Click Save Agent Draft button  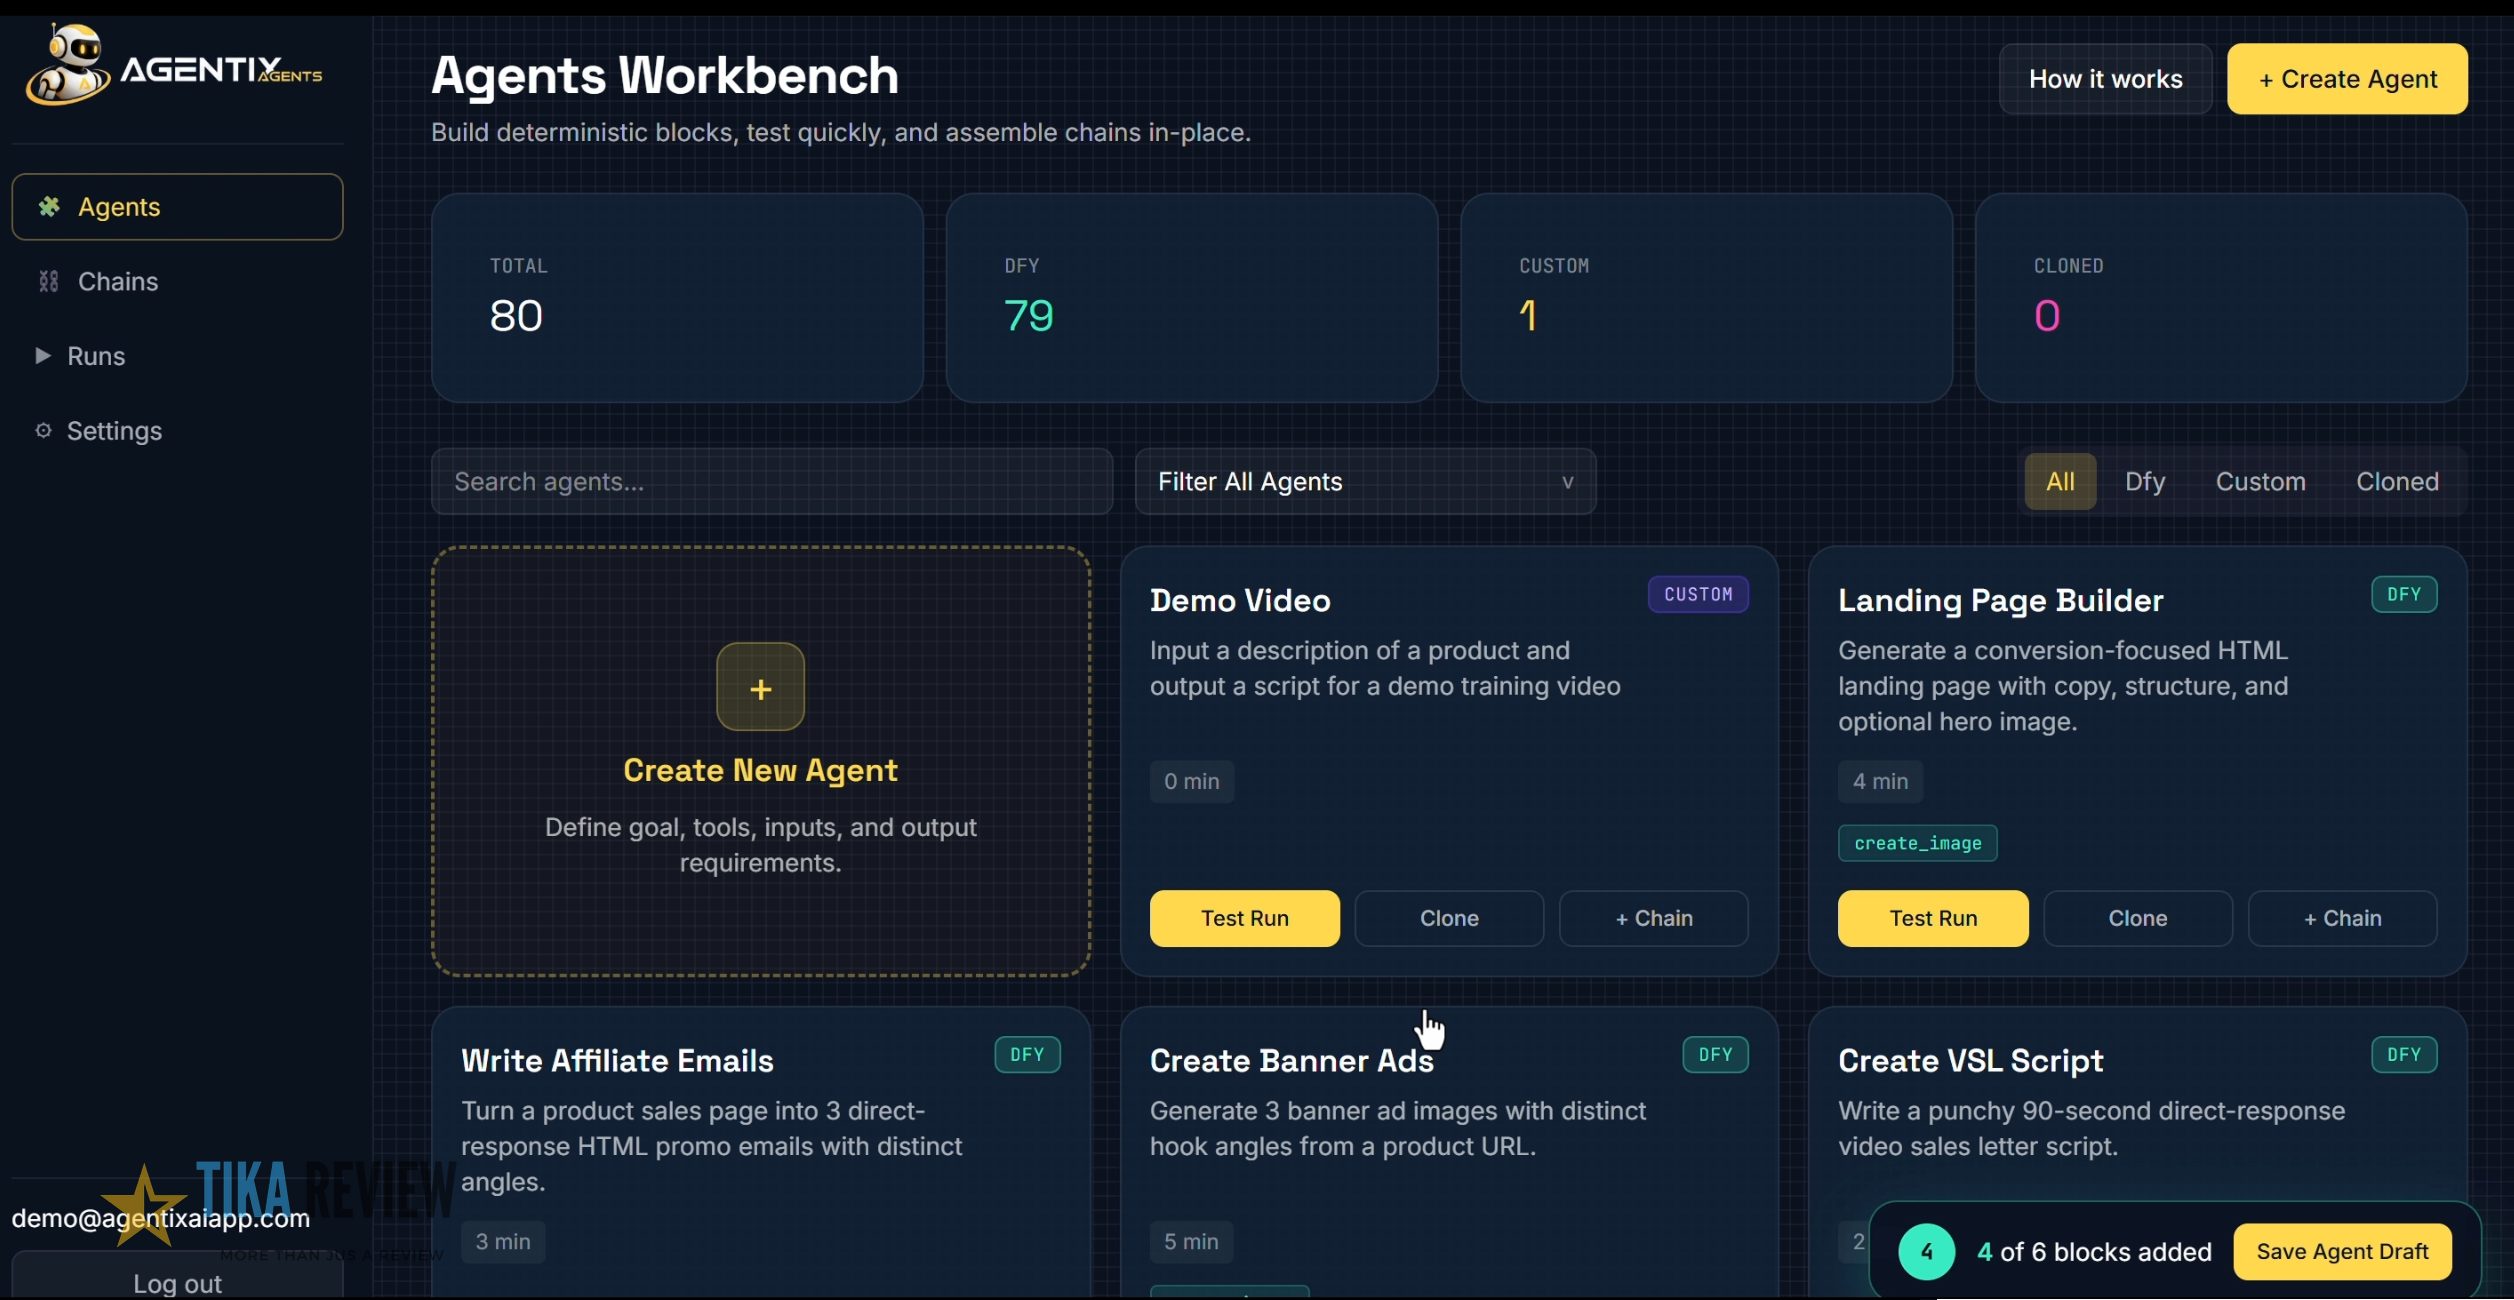[2342, 1251]
